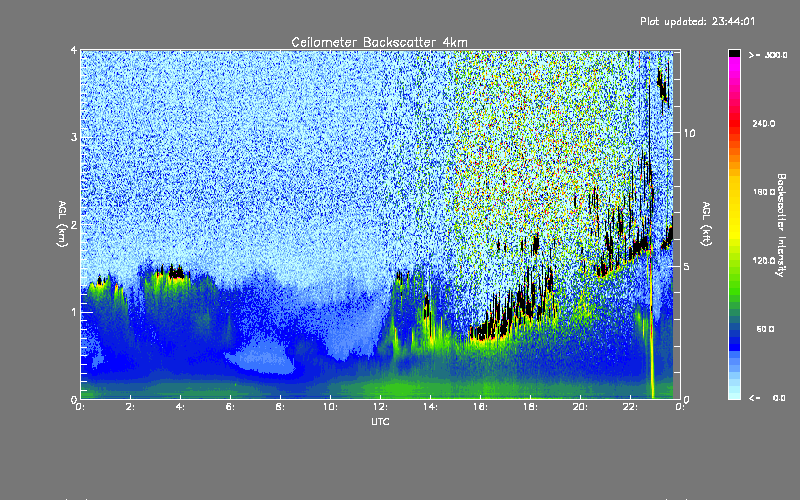800x500 pixels.
Task: Click the black cloud base at 16 UTC
Action: (487, 334)
